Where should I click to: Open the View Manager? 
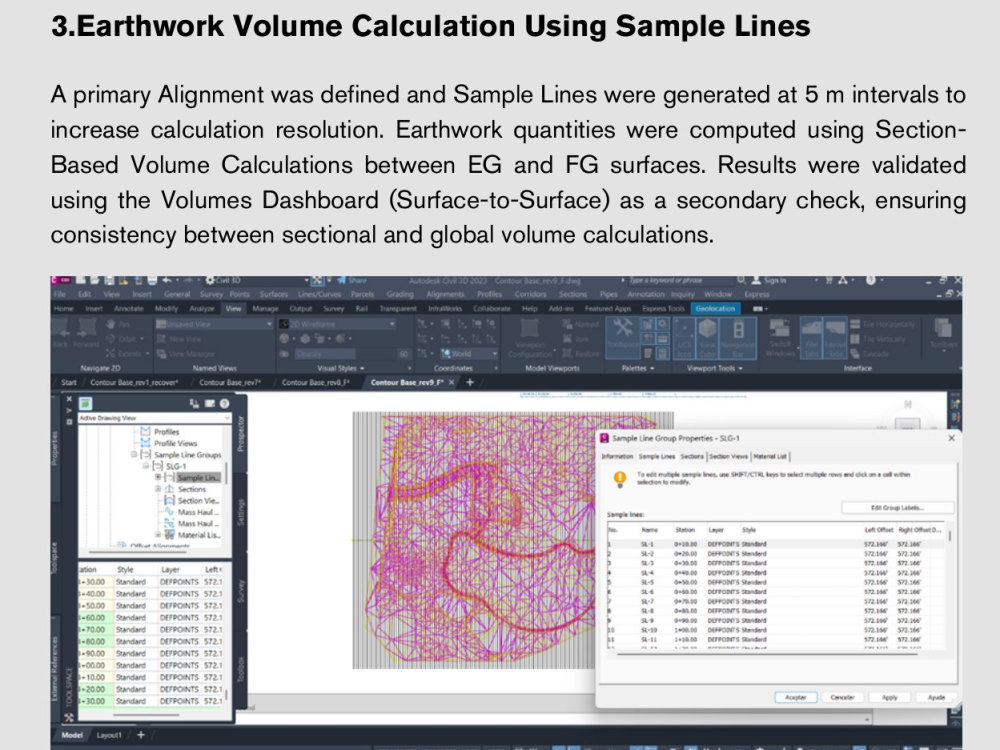click(x=184, y=353)
